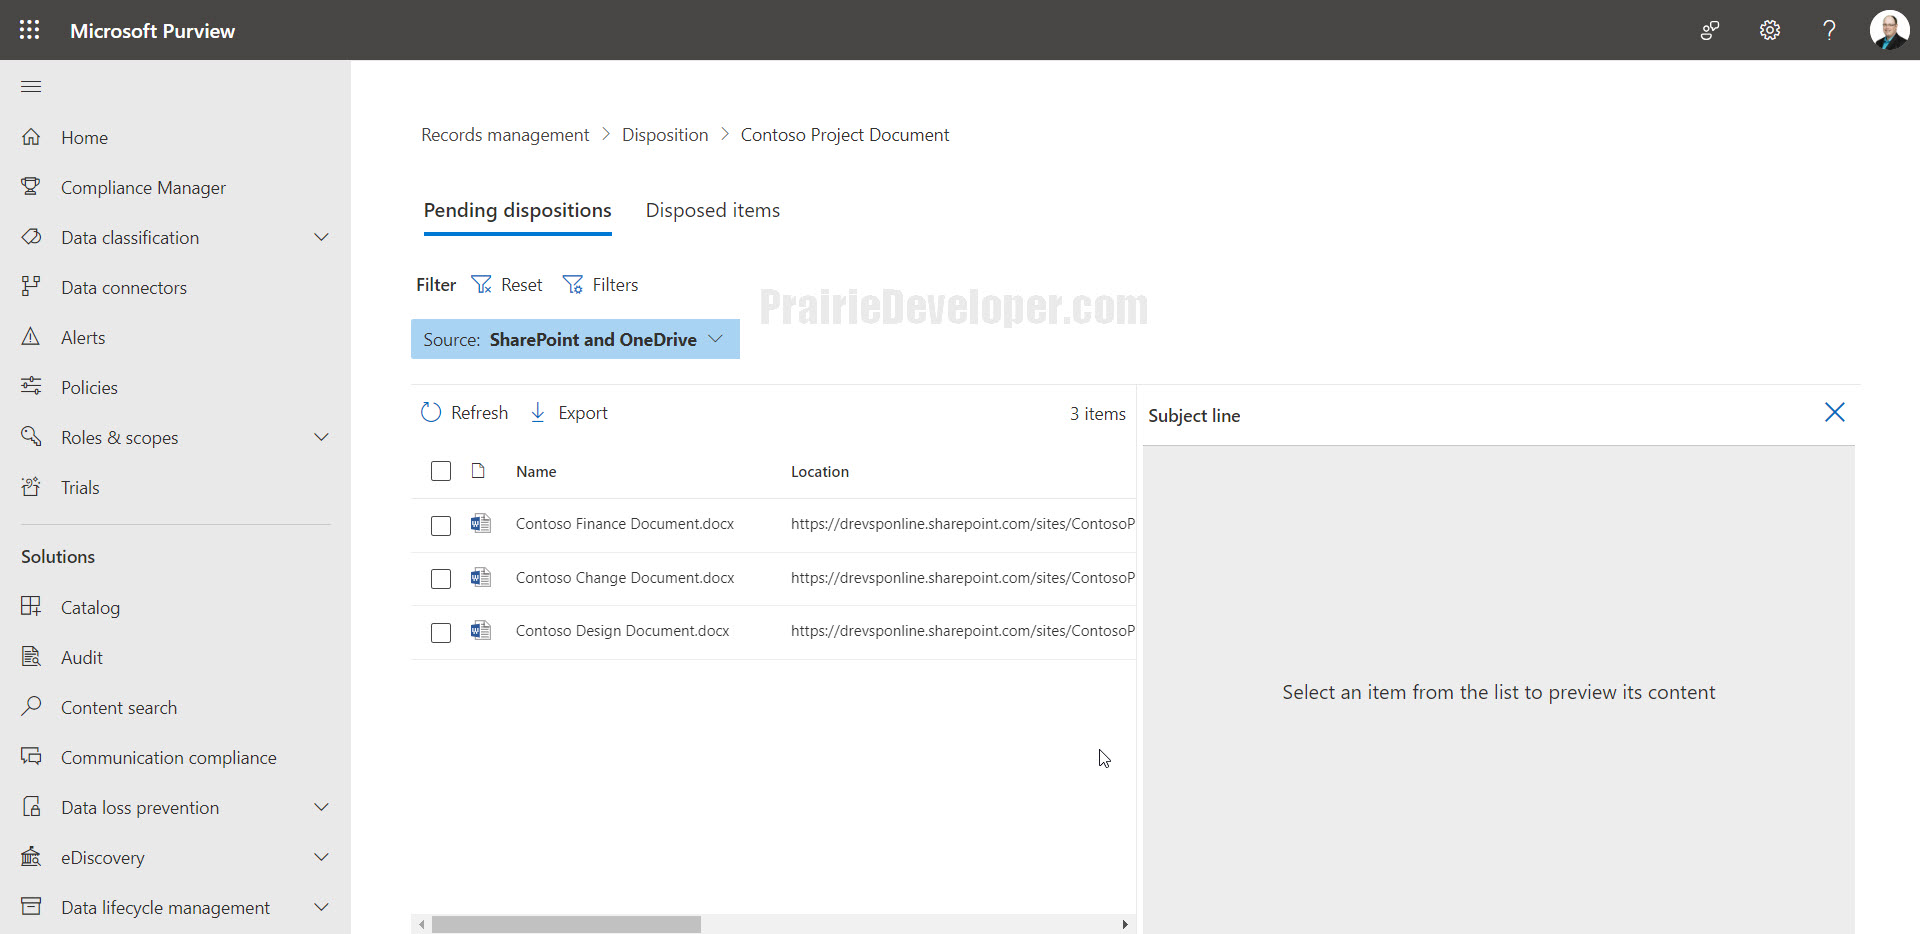The height and width of the screenshot is (934, 1920).
Task: Open the user profile avatar
Action: [x=1889, y=30]
